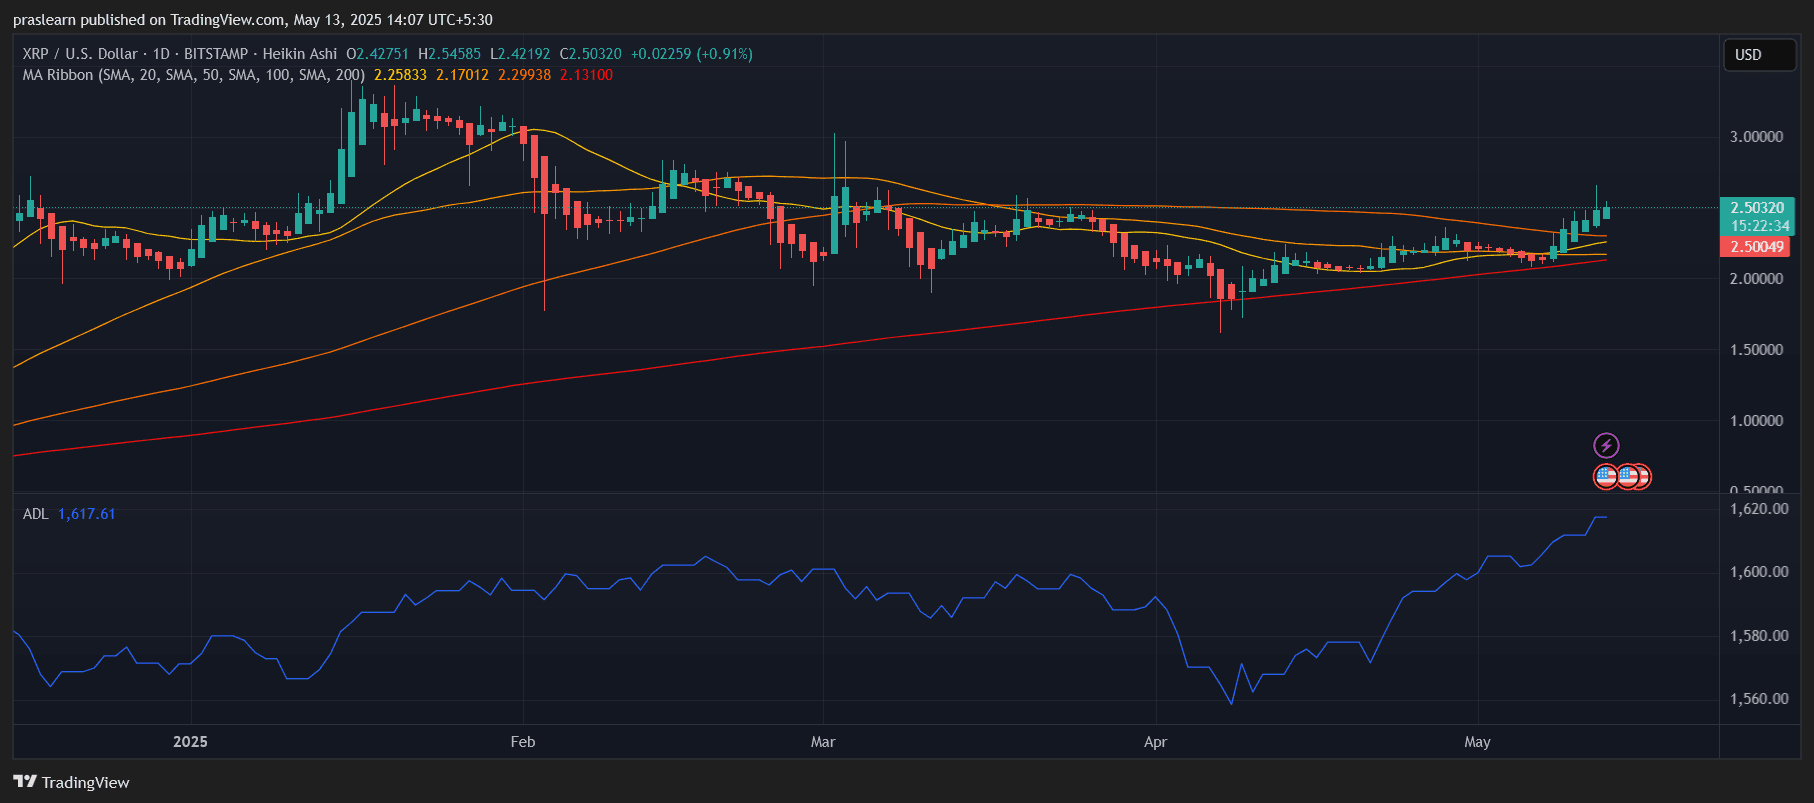Click the leftmost US flag economic event icon
Image resolution: width=1814 pixels, height=803 pixels.
pos(1605,477)
